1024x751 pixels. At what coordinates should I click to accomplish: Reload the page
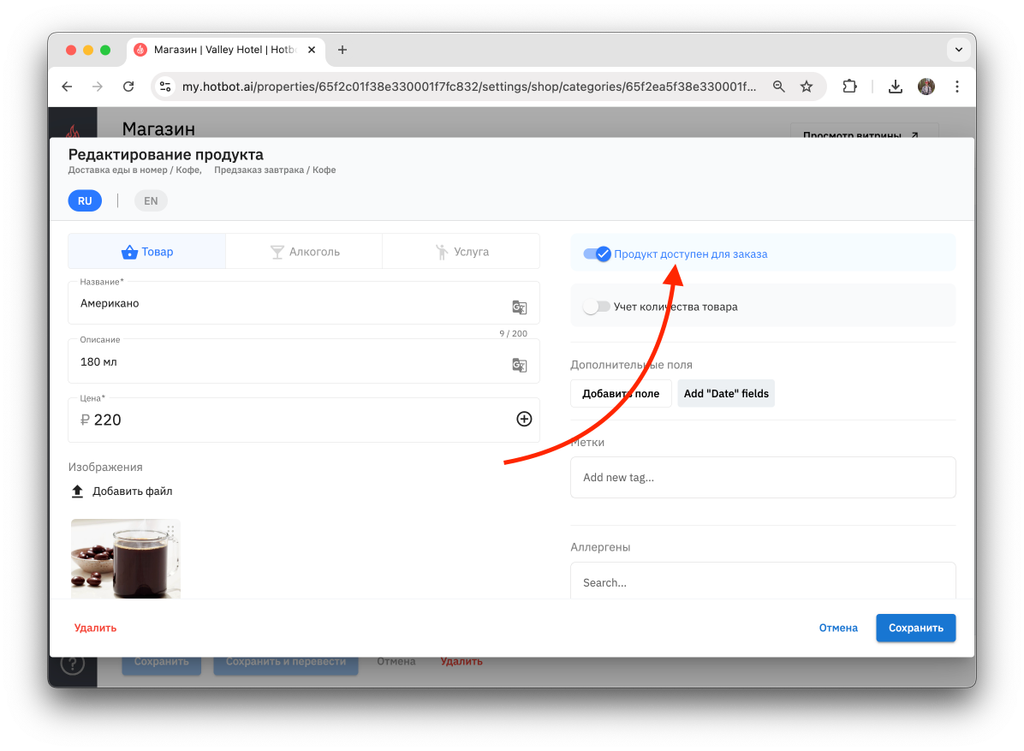(x=129, y=86)
